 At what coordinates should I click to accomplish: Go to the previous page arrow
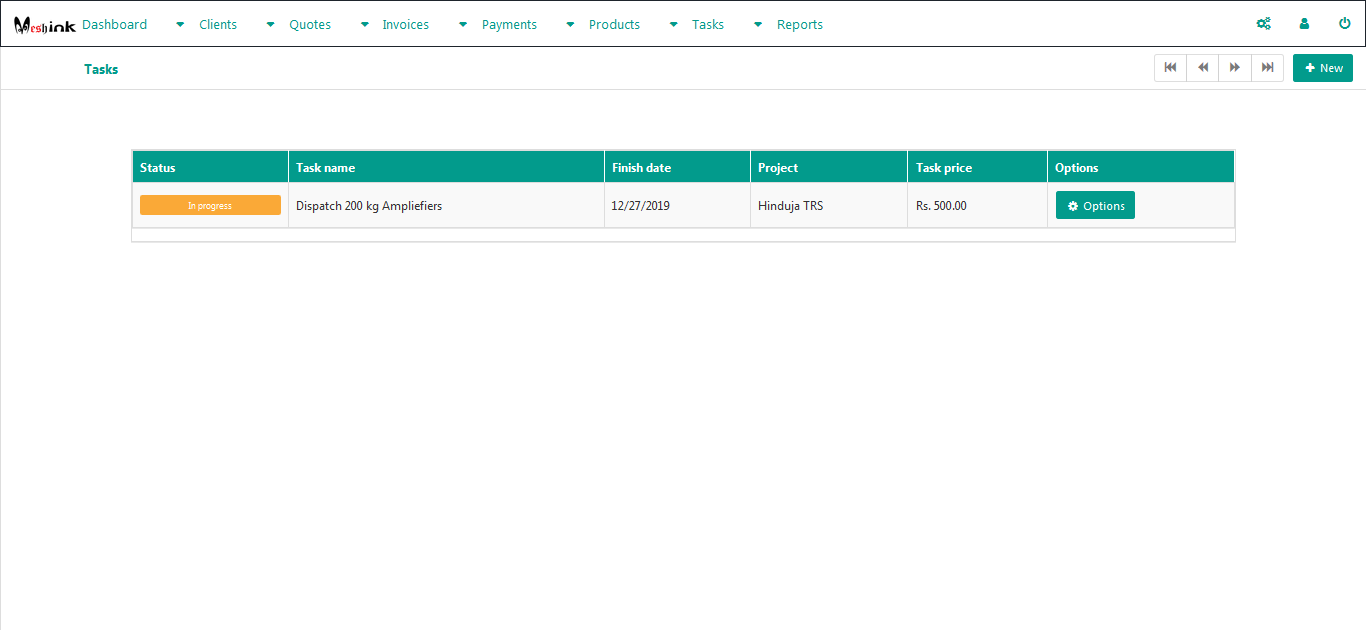point(1202,68)
